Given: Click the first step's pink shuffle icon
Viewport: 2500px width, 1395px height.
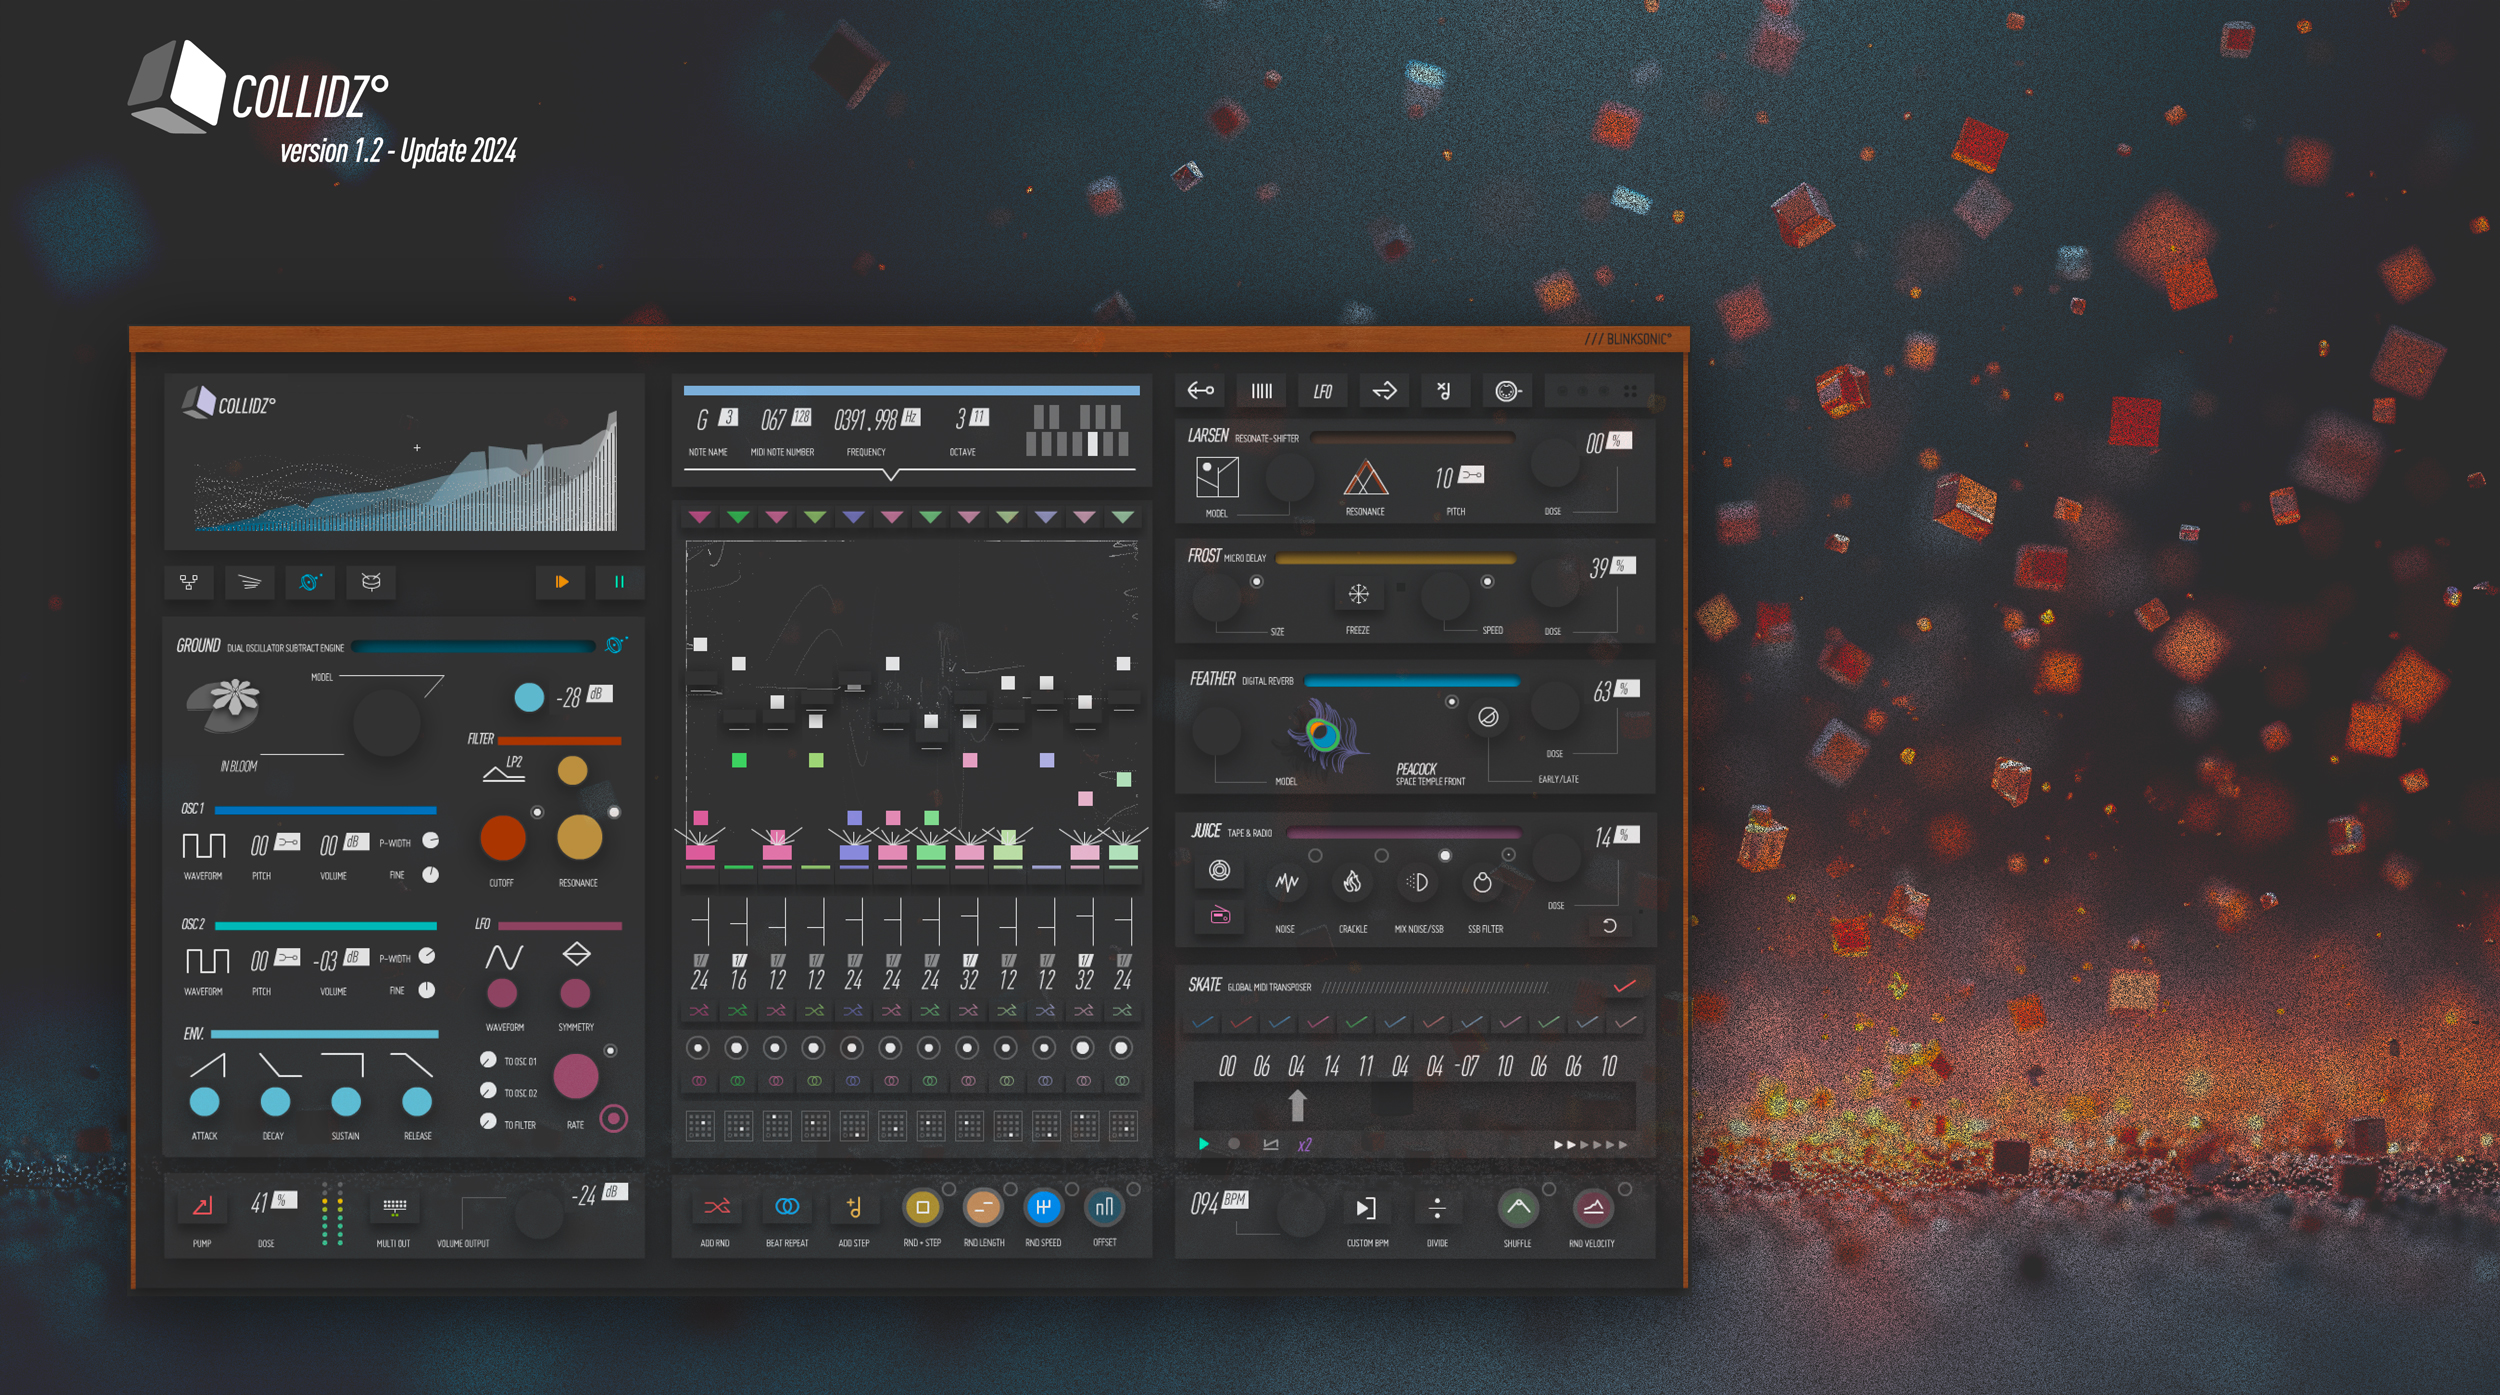Looking at the screenshot, I should pyautogui.click(x=699, y=1011).
